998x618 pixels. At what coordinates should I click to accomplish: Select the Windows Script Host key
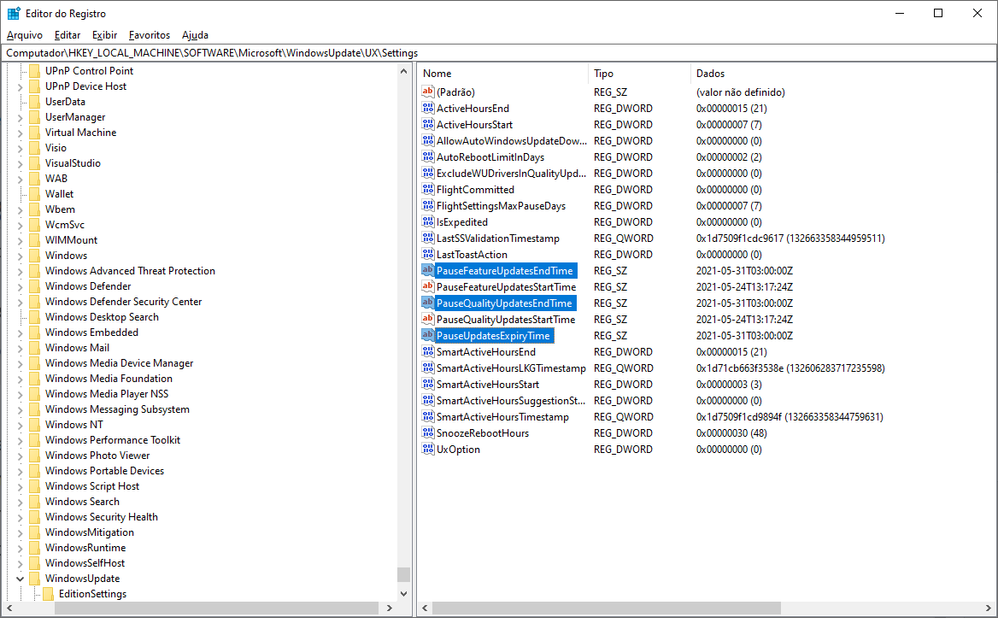[x=92, y=486]
